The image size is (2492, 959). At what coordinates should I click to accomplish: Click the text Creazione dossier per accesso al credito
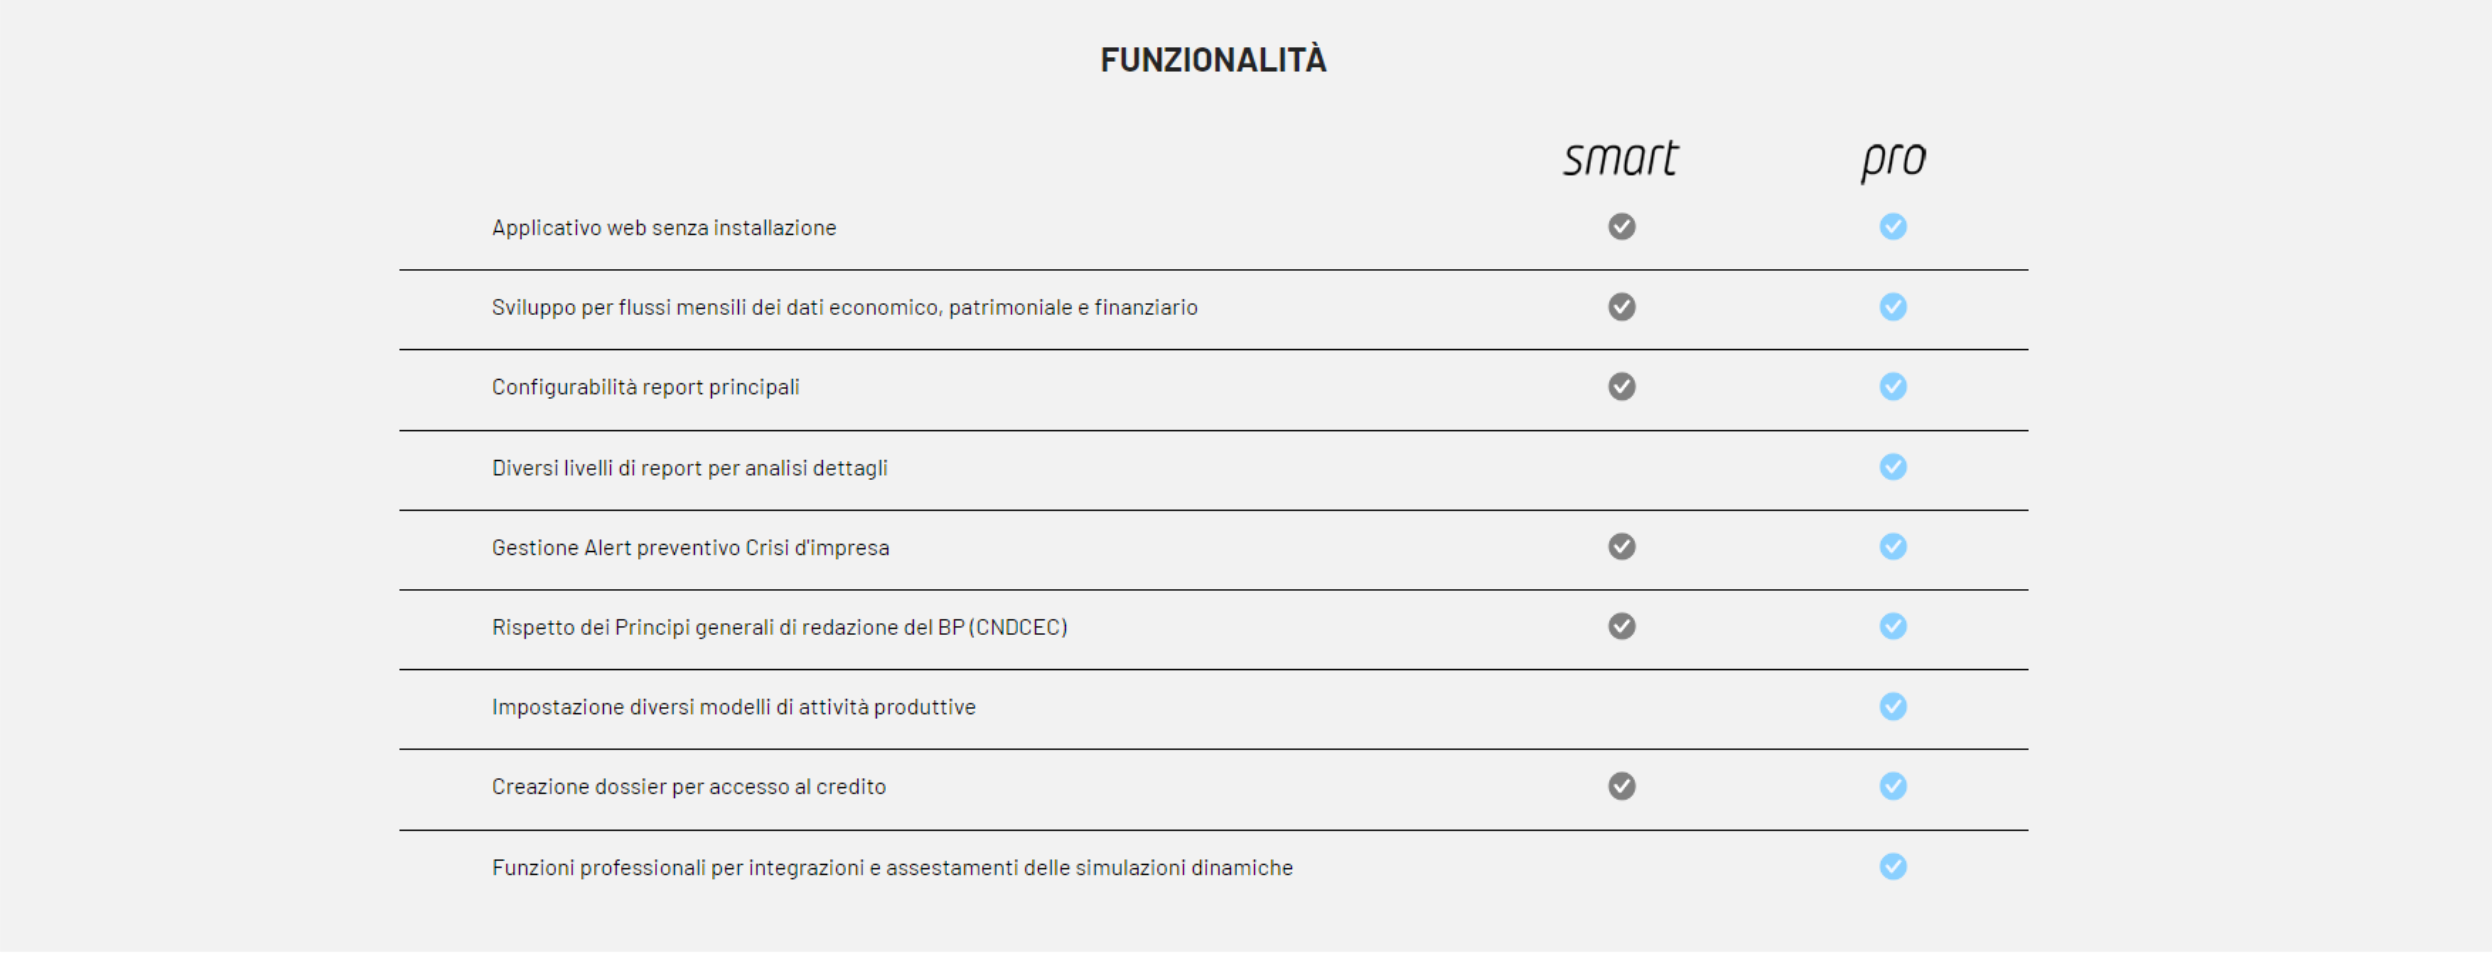pos(689,787)
